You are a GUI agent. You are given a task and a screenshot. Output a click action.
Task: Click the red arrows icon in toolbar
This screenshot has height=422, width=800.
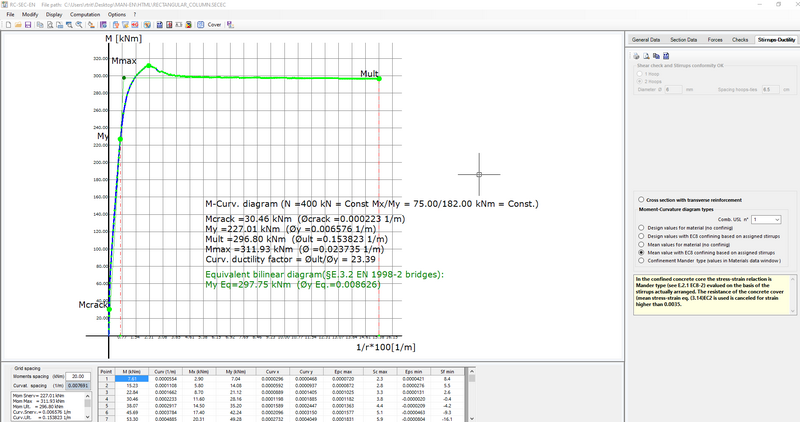(135, 24)
